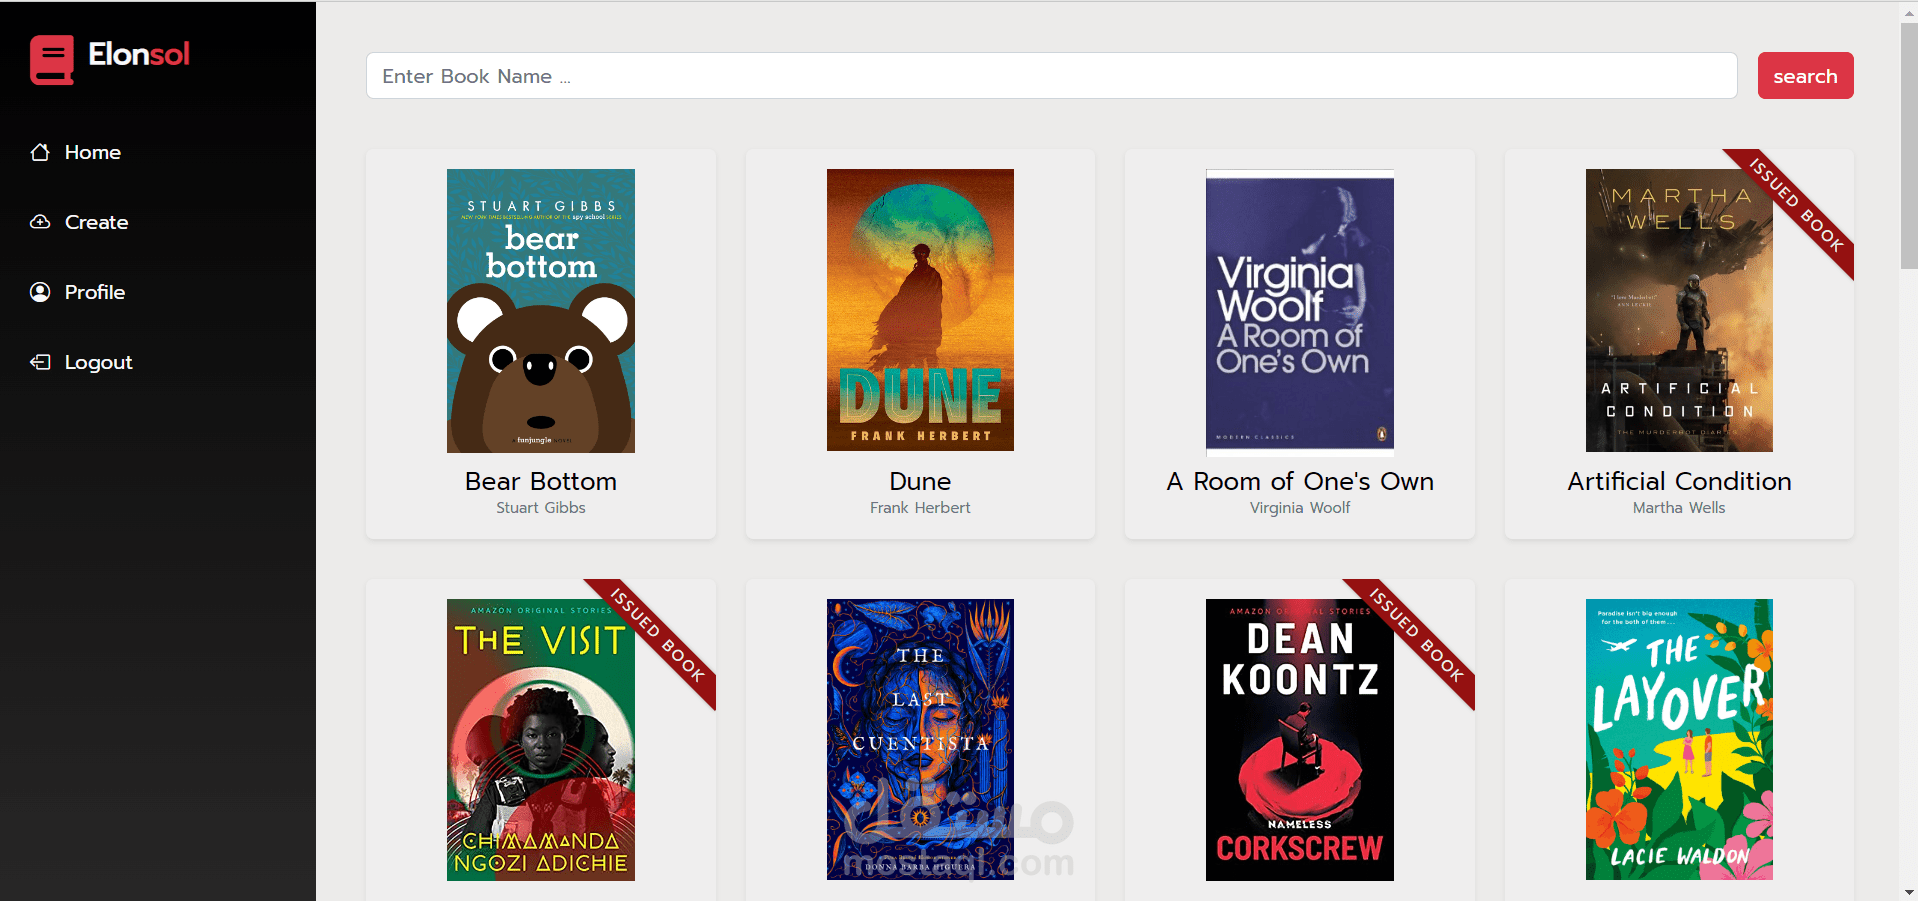Click the Bear Bottom title text
The height and width of the screenshot is (901, 1918).
541,481
